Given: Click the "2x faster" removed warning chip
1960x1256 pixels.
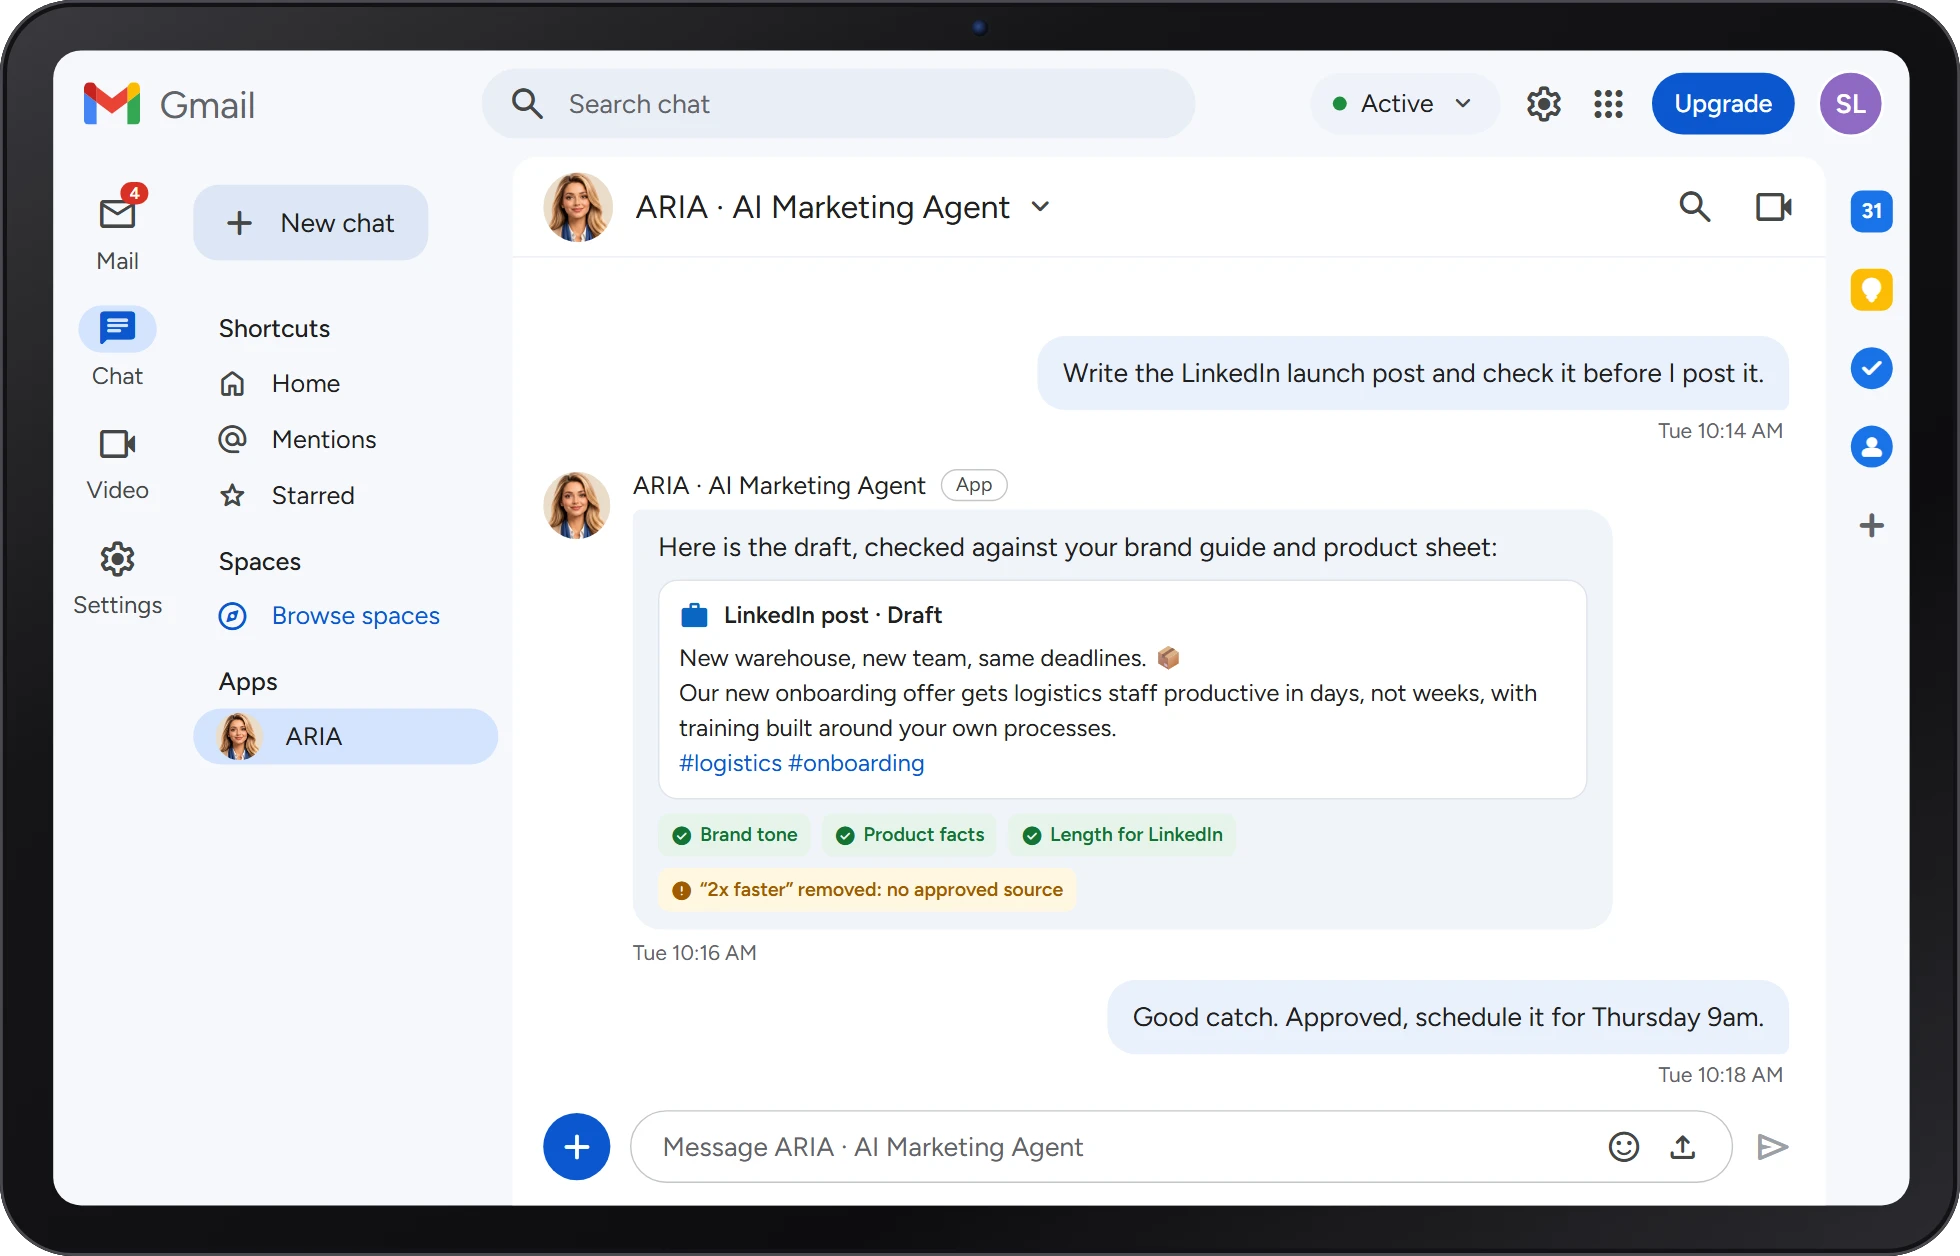Looking at the screenshot, I should click(867, 890).
